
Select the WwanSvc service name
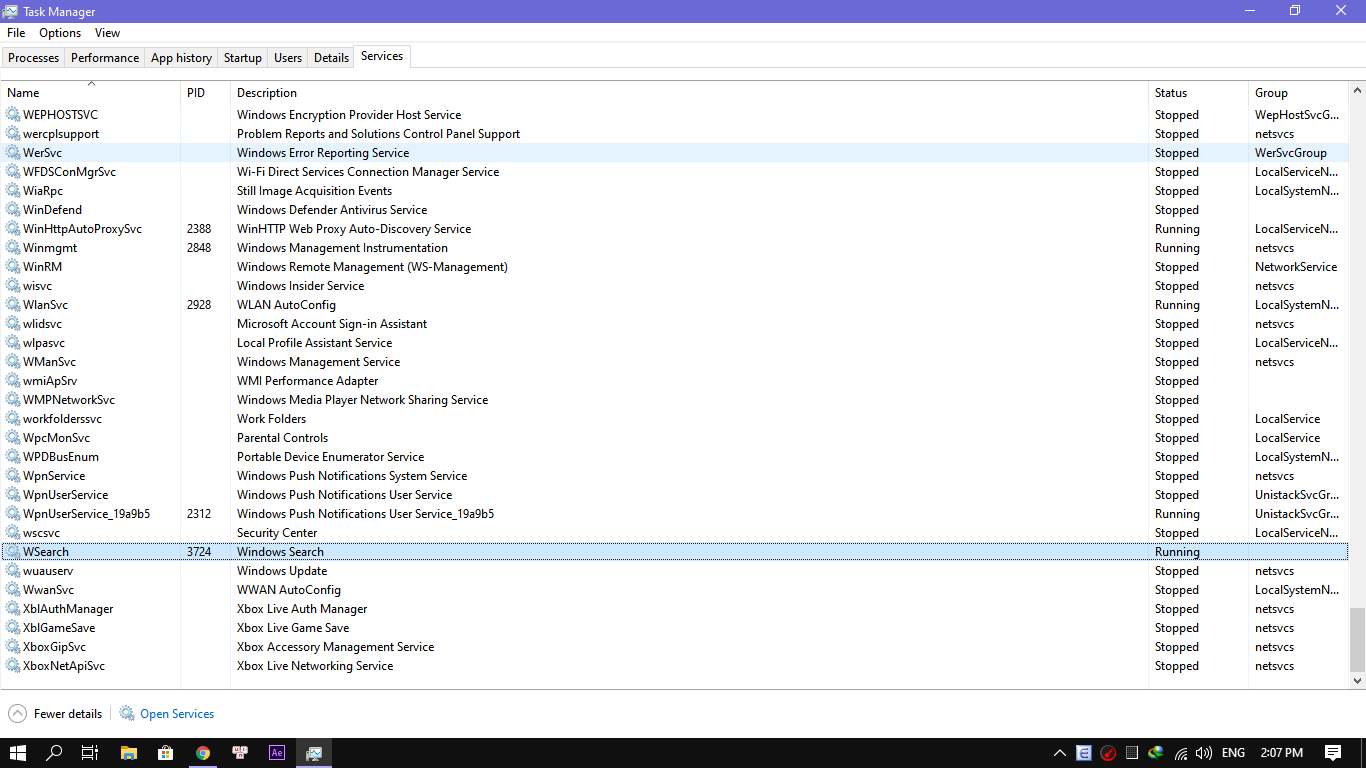48,590
